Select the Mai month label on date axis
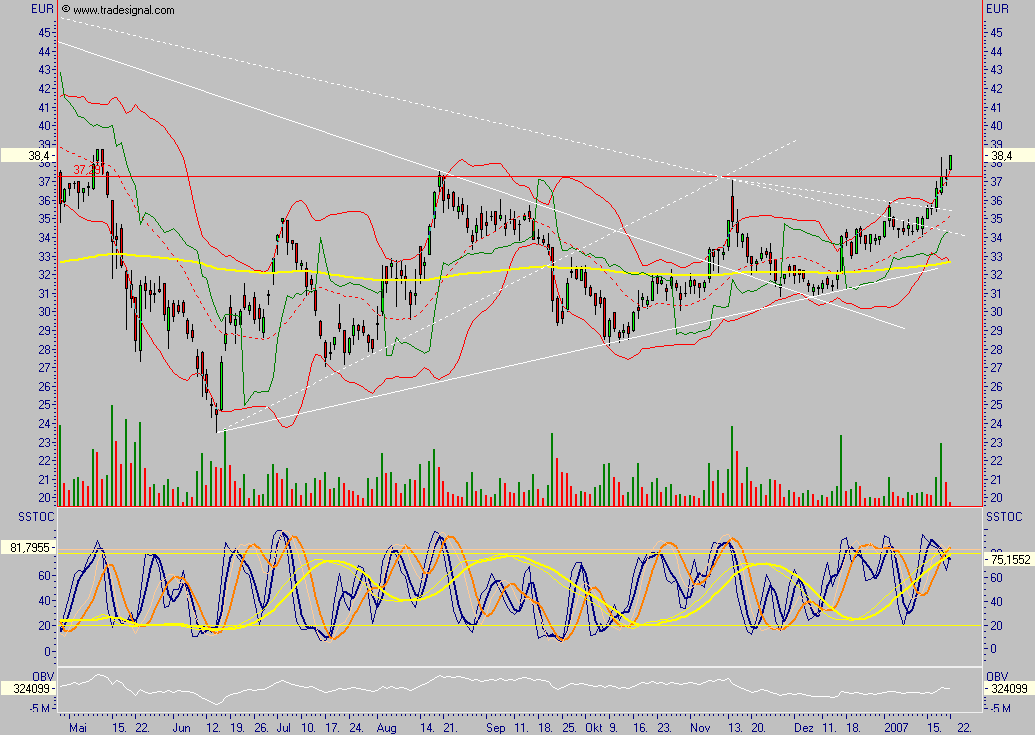This screenshot has width=1035, height=735. (78, 728)
